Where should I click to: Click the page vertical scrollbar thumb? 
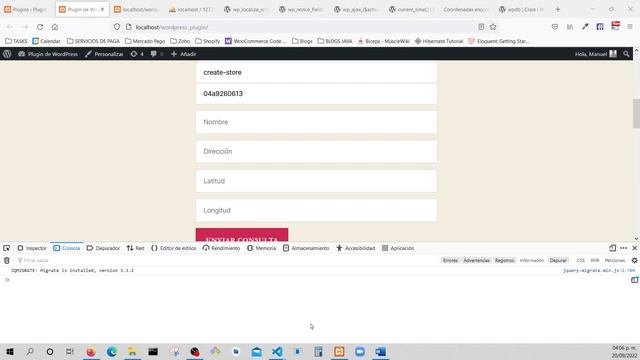point(636,113)
